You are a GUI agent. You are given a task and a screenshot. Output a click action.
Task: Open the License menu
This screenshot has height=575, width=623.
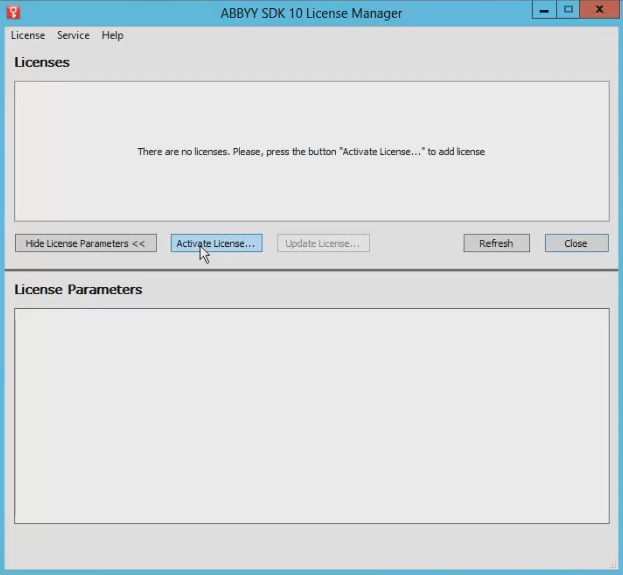(27, 35)
